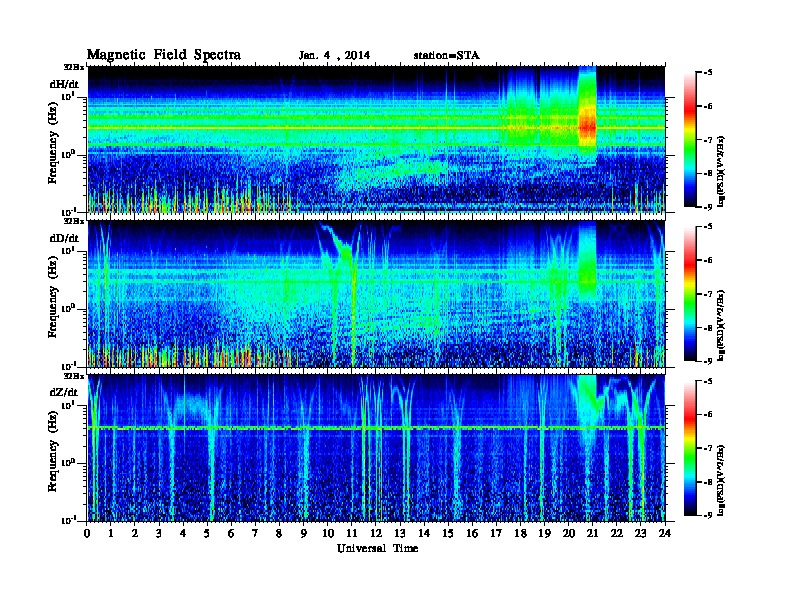Click the '18' hour tick label
Screen dimensions: 792x612
(x=520, y=534)
